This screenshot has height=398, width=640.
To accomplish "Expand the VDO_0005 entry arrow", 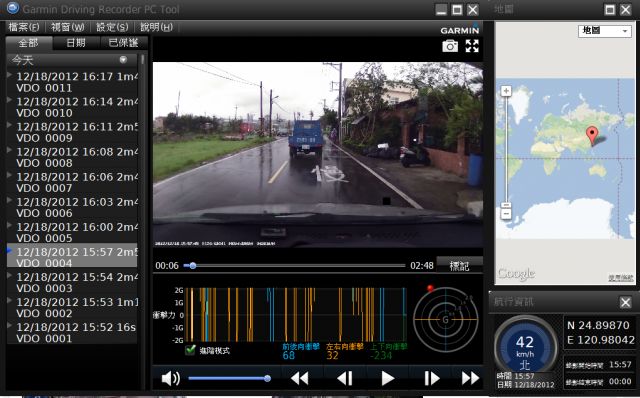I will (x=9, y=225).
